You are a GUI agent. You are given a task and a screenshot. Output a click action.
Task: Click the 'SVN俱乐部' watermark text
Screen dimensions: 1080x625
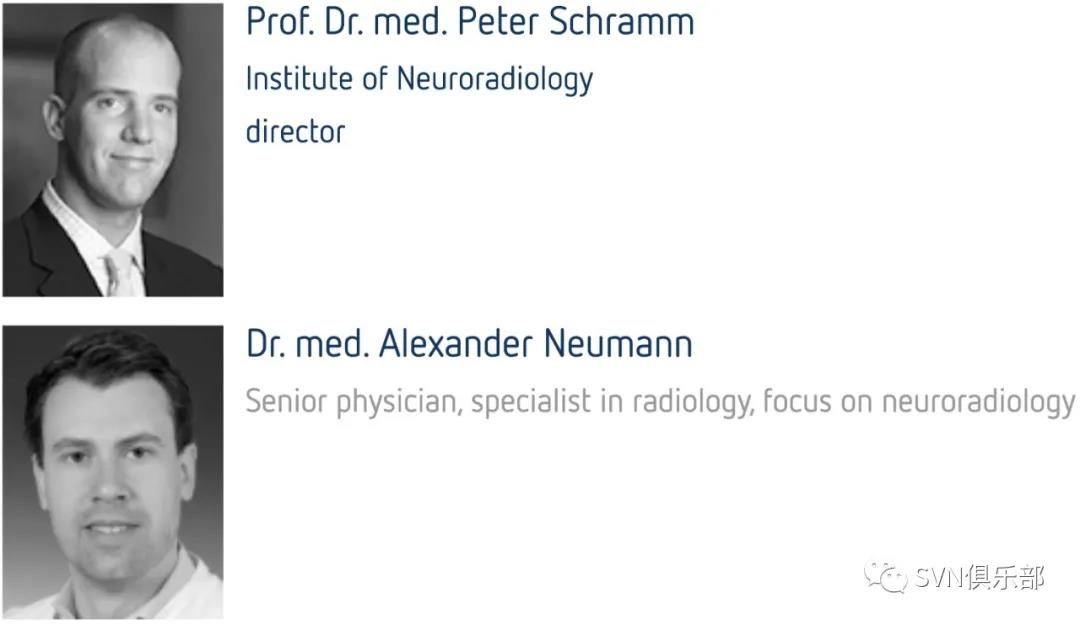979,577
